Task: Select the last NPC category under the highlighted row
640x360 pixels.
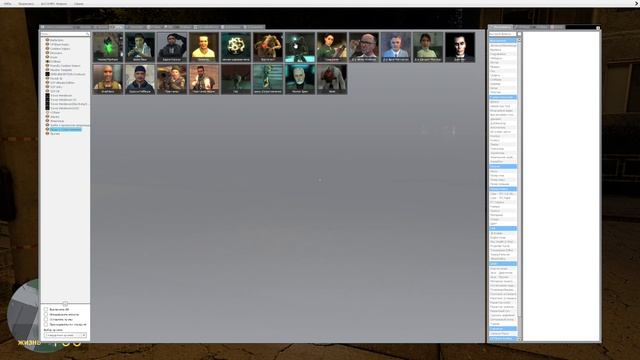Action: point(55,134)
